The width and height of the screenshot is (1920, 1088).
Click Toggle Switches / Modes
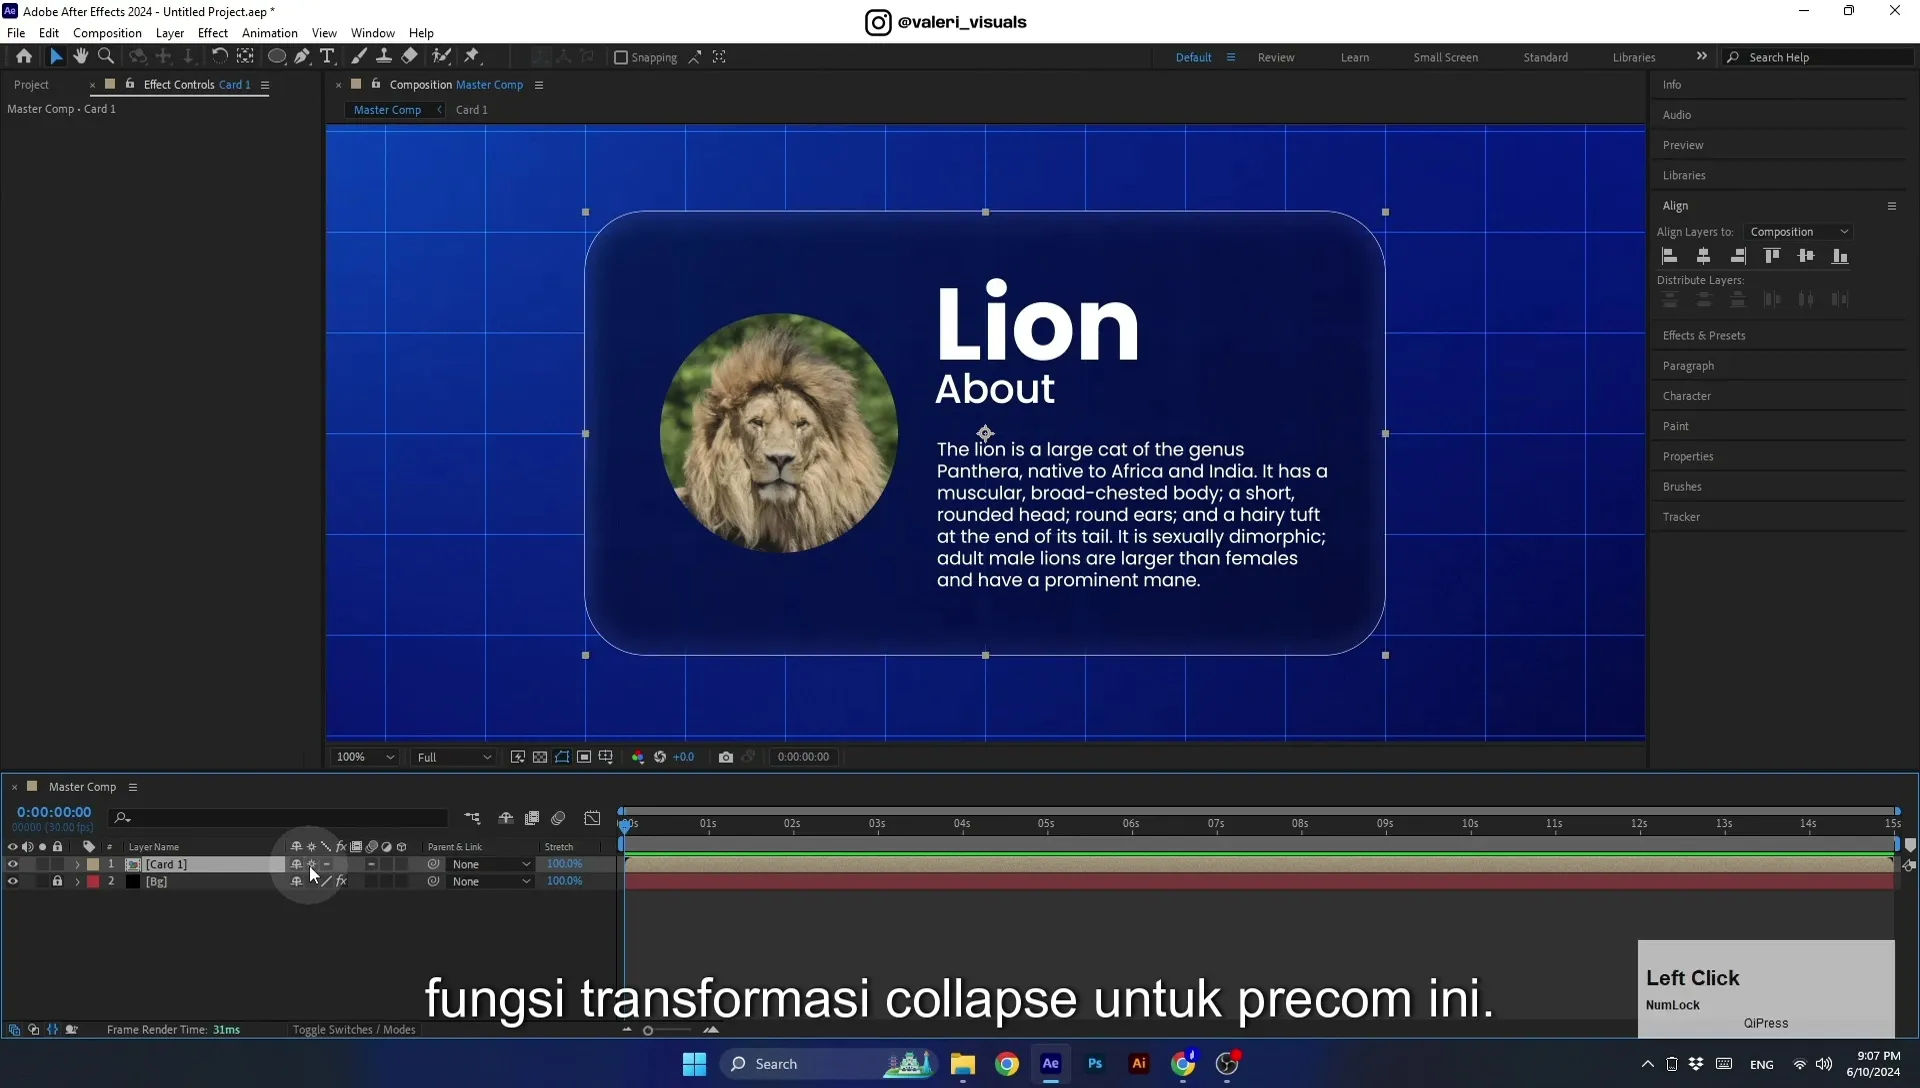pos(354,1030)
